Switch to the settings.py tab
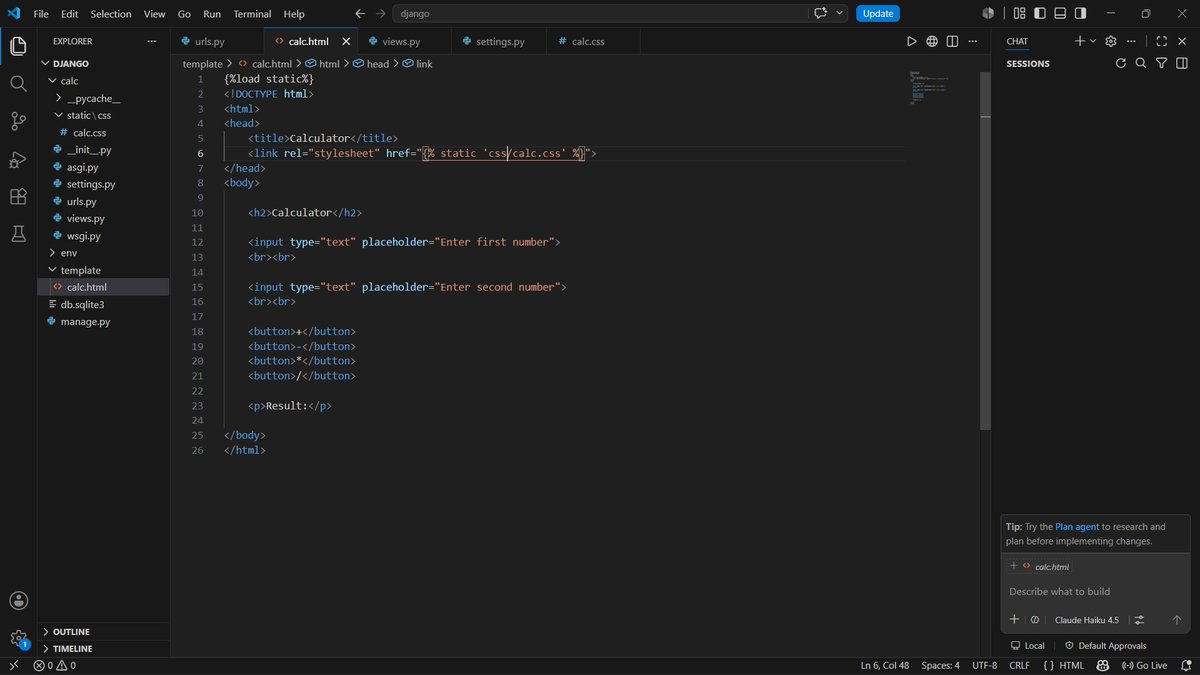The width and height of the screenshot is (1200, 675). (500, 41)
